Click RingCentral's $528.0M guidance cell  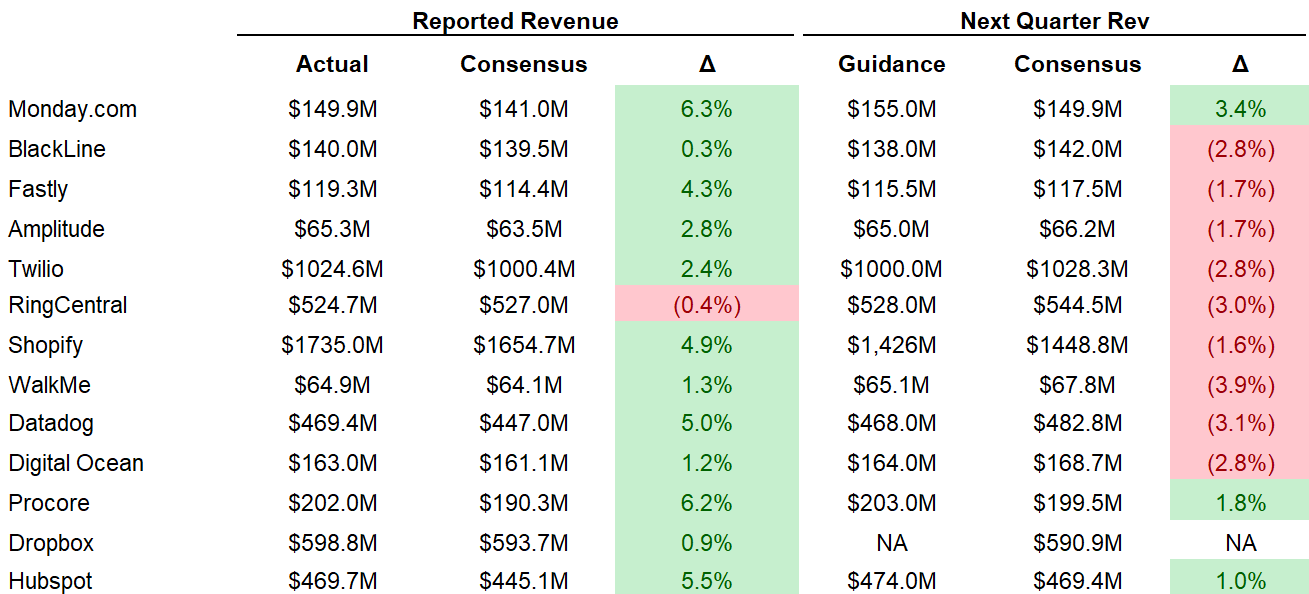point(891,305)
